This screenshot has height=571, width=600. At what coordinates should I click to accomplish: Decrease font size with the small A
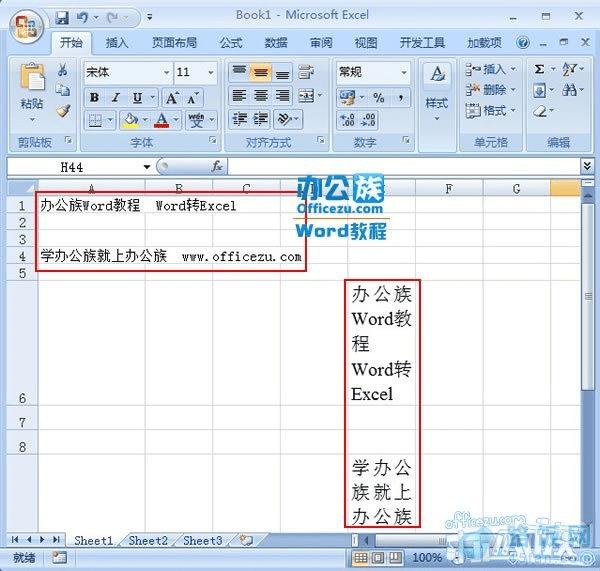[x=193, y=98]
